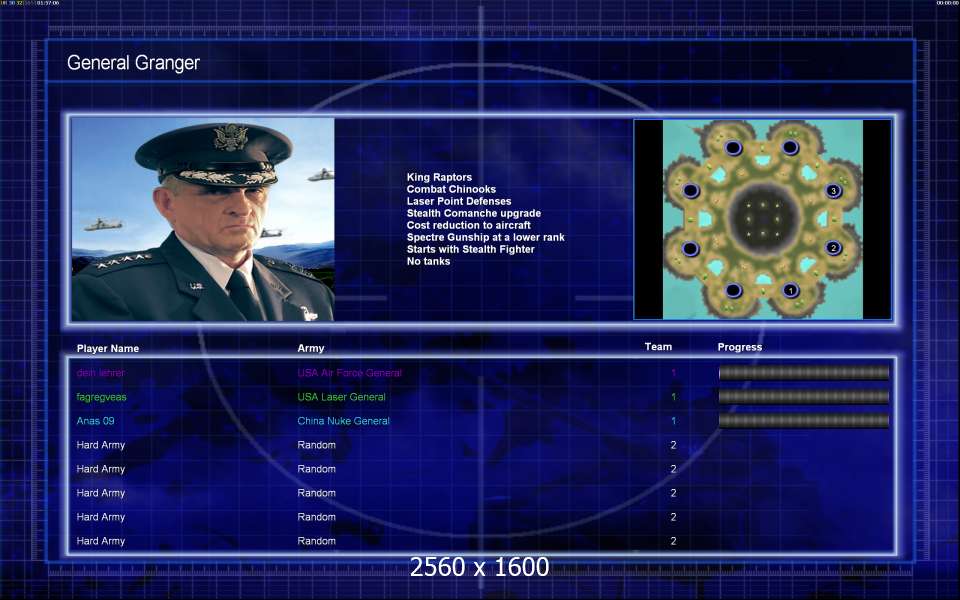
Task: Click the loading progress bar for dein lehrer
Action: (804, 372)
